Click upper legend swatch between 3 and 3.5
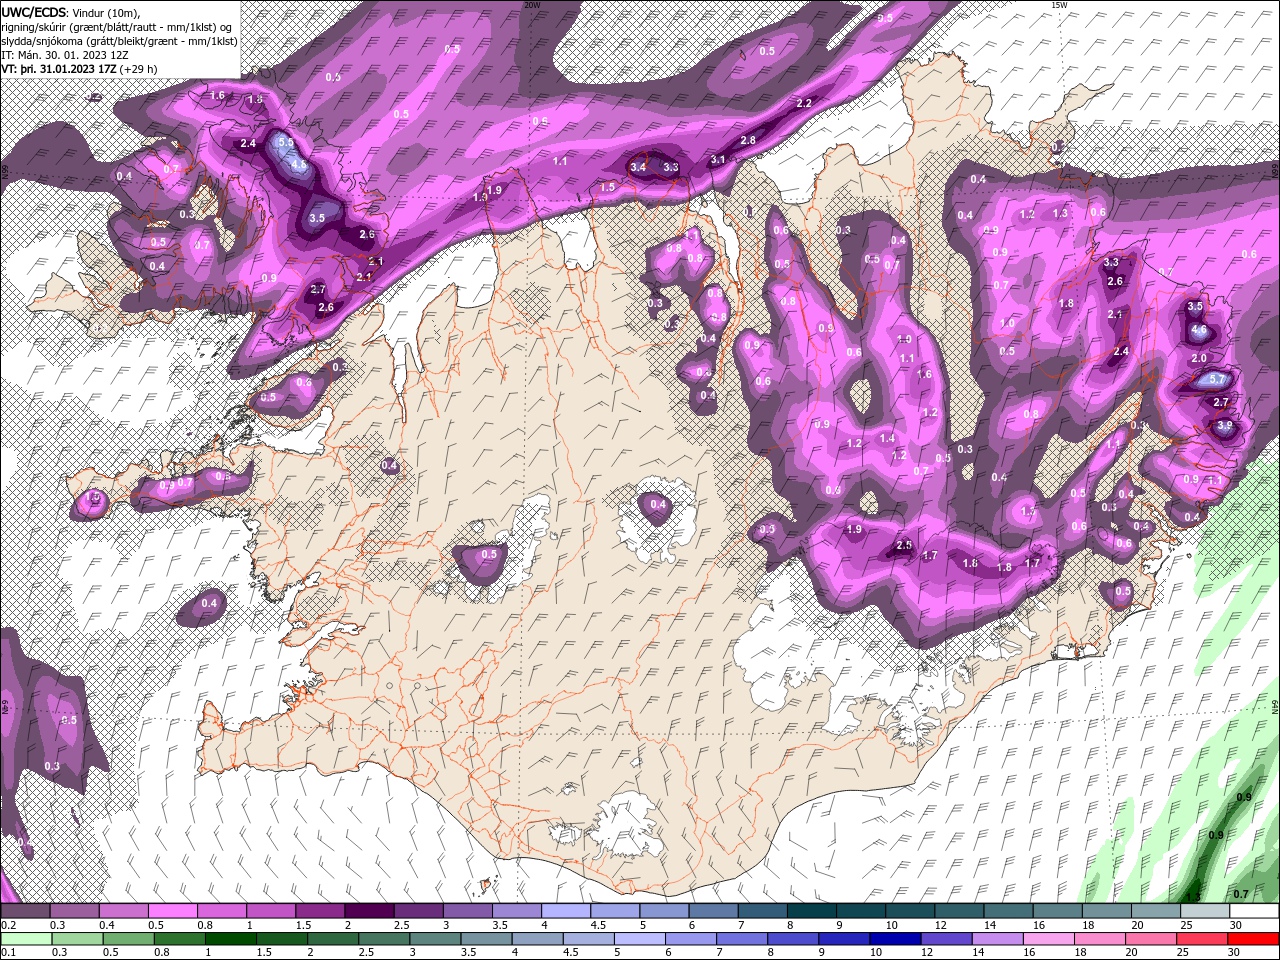 468,911
